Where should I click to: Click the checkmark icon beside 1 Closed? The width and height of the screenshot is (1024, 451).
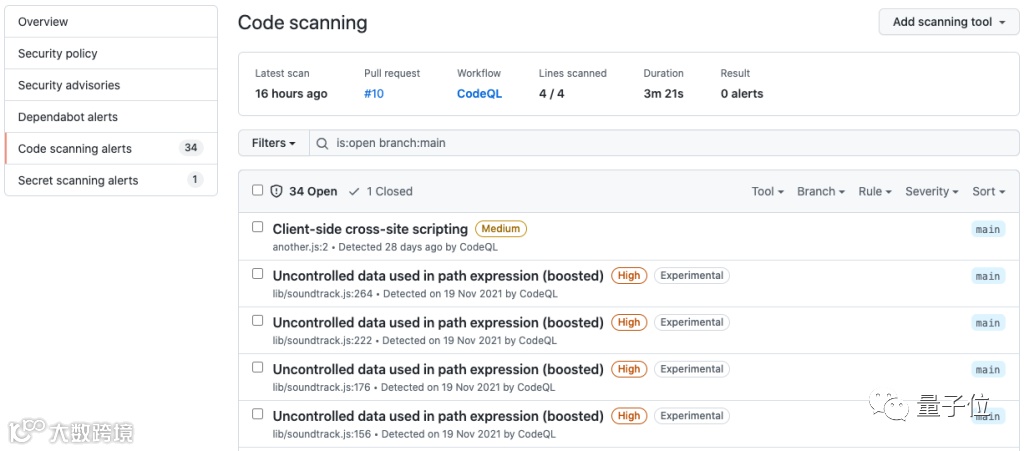point(354,191)
